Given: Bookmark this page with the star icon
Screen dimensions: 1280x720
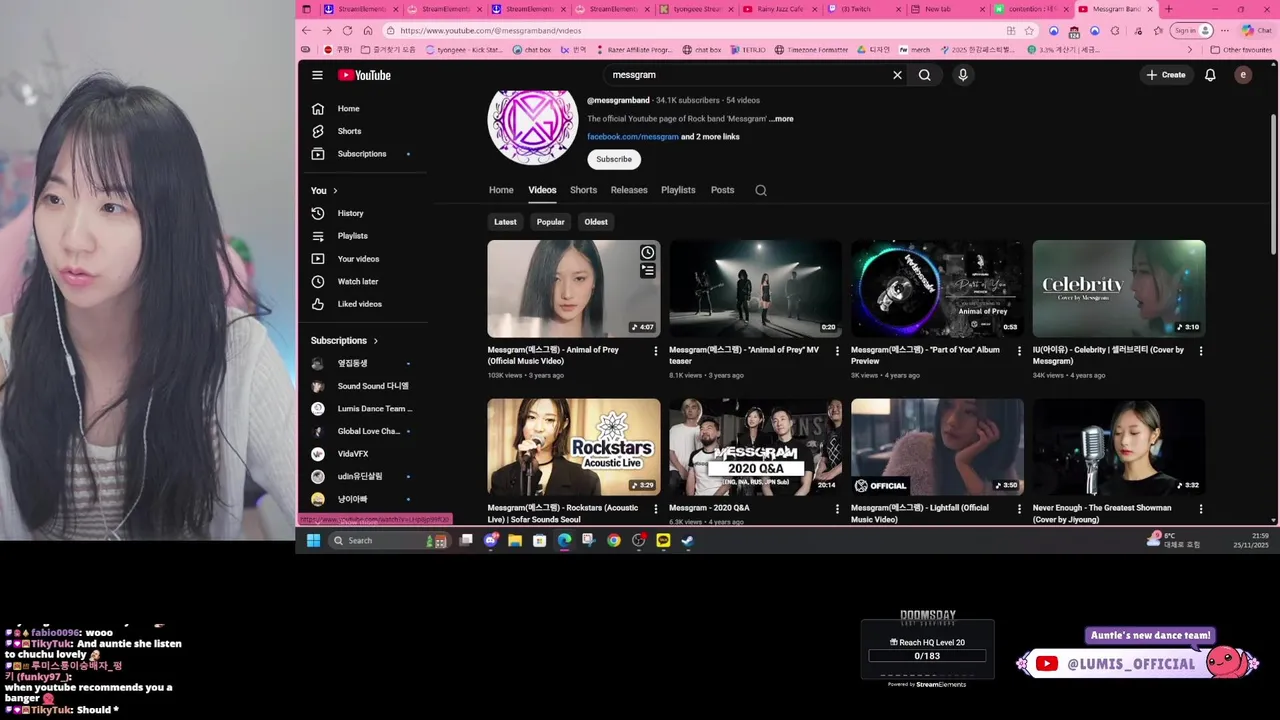Looking at the screenshot, I should point(1029,30).
